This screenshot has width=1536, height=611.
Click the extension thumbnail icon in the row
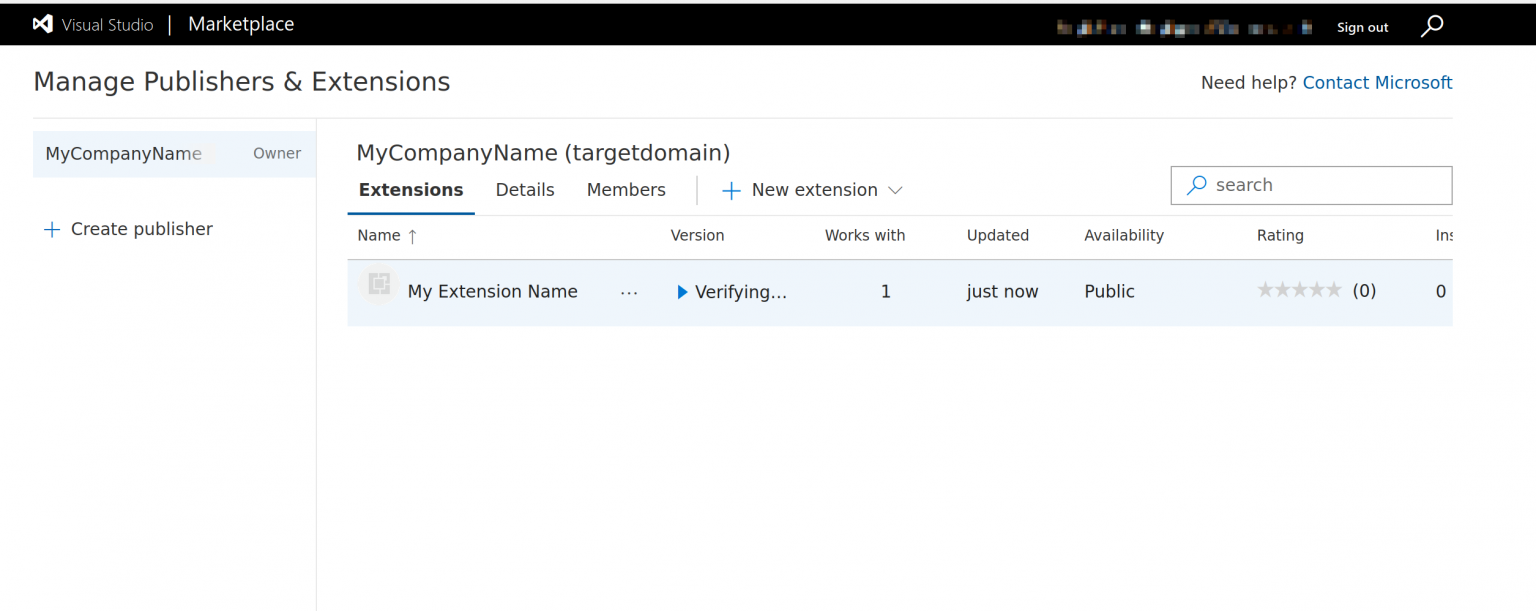[x=378, y=287]
